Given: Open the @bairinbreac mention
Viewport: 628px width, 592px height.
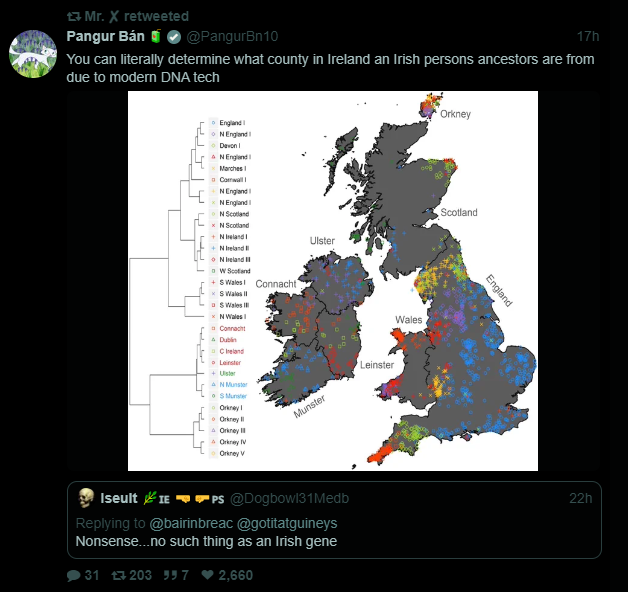Looking at the screenshot, I should point(191,523).
